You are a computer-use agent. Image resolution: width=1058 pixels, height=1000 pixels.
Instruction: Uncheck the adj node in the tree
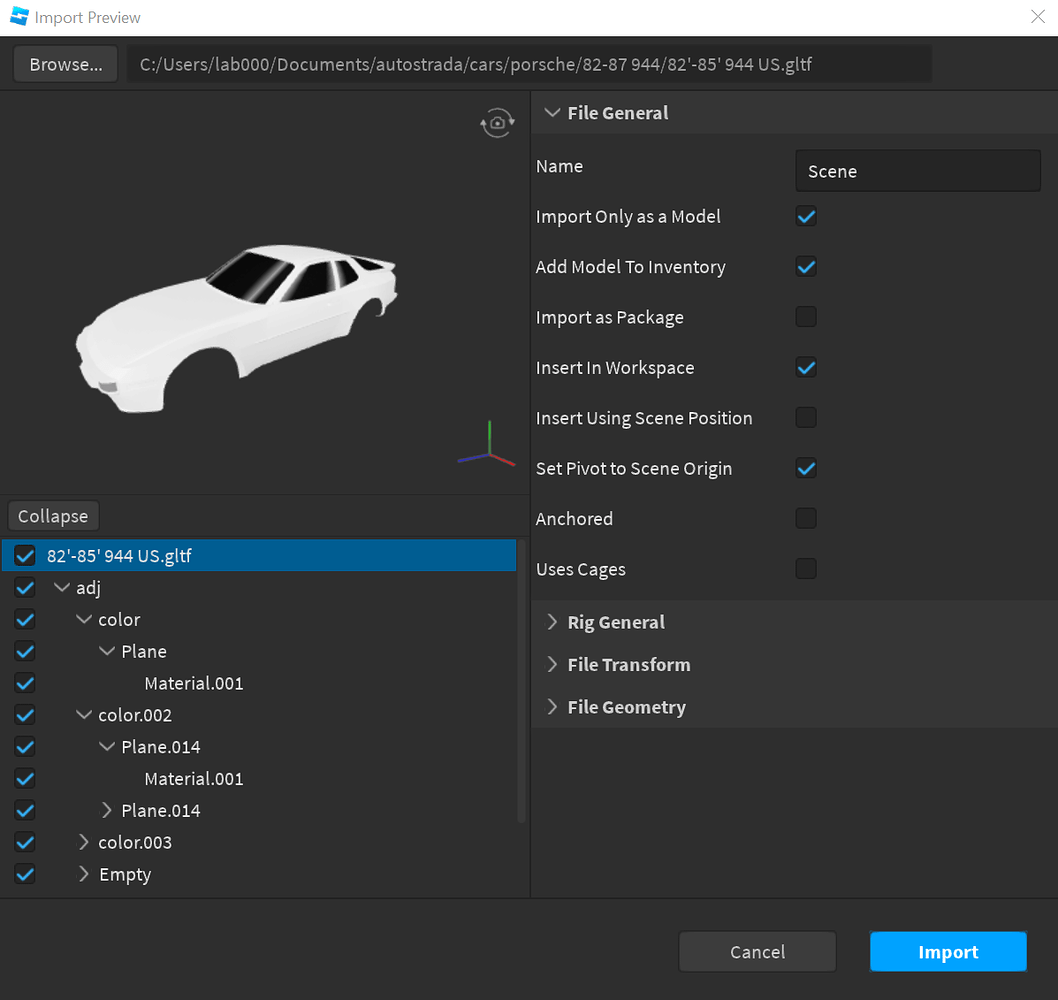[24, 587]
